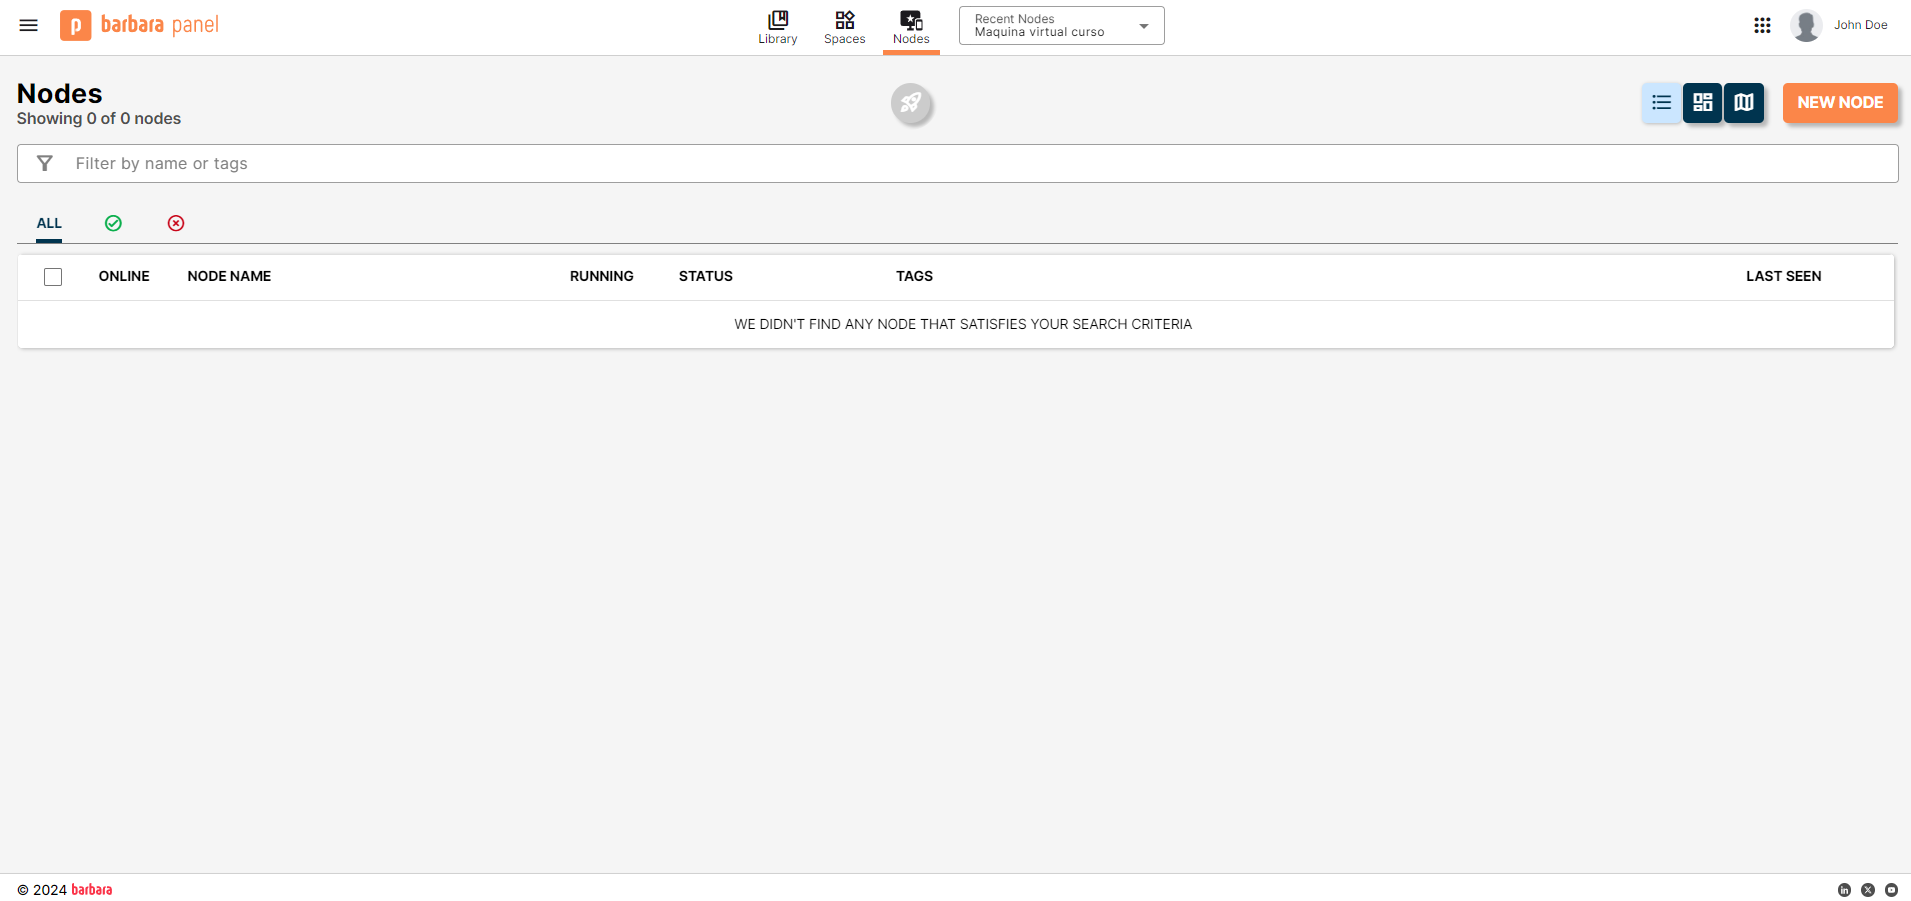1911x901 pixels.
Task: Open the apps grid icon near the avatar
Action: pos(1763,25)
